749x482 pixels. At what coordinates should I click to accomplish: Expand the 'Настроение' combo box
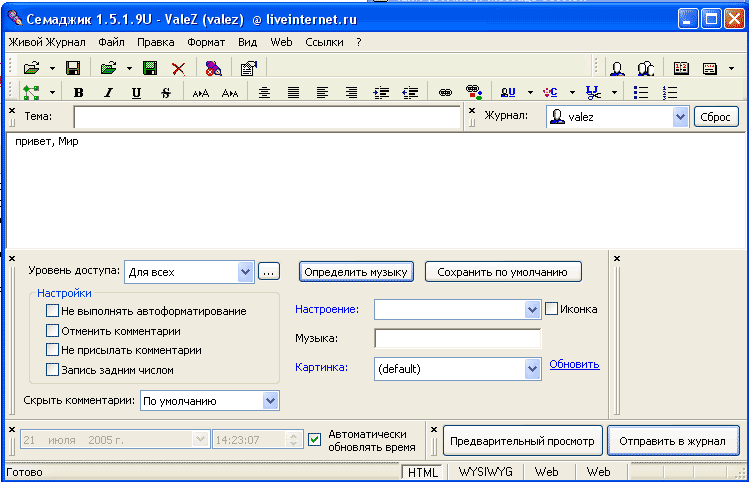point(532,310)
